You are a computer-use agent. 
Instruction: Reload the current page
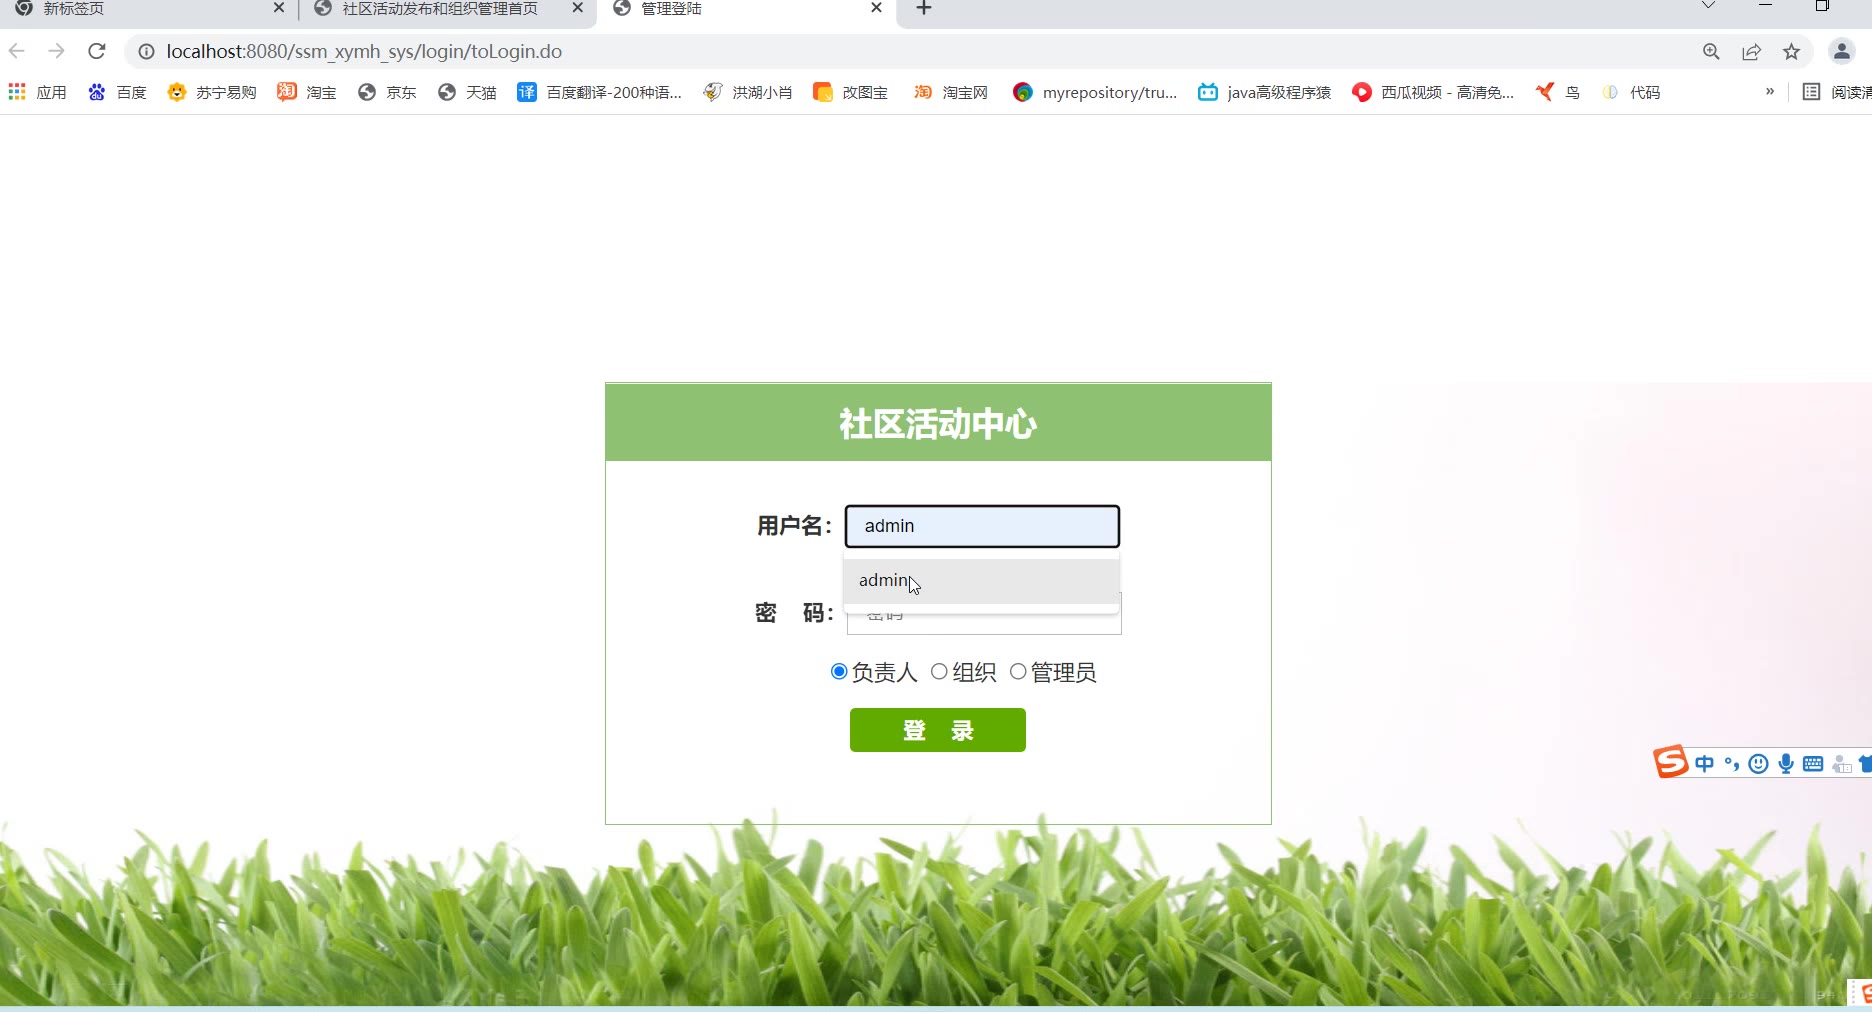97,51
